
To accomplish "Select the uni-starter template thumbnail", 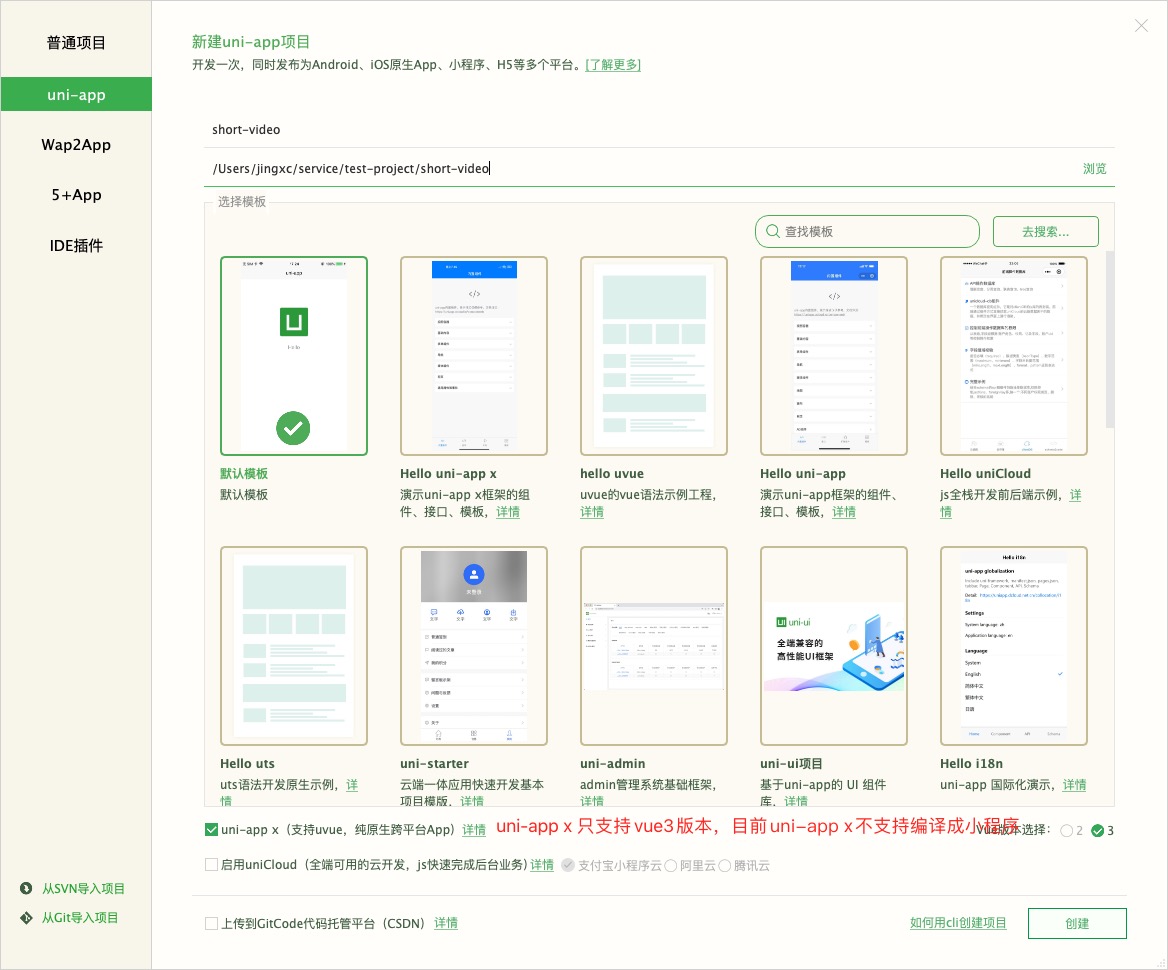I will point(474,646).
